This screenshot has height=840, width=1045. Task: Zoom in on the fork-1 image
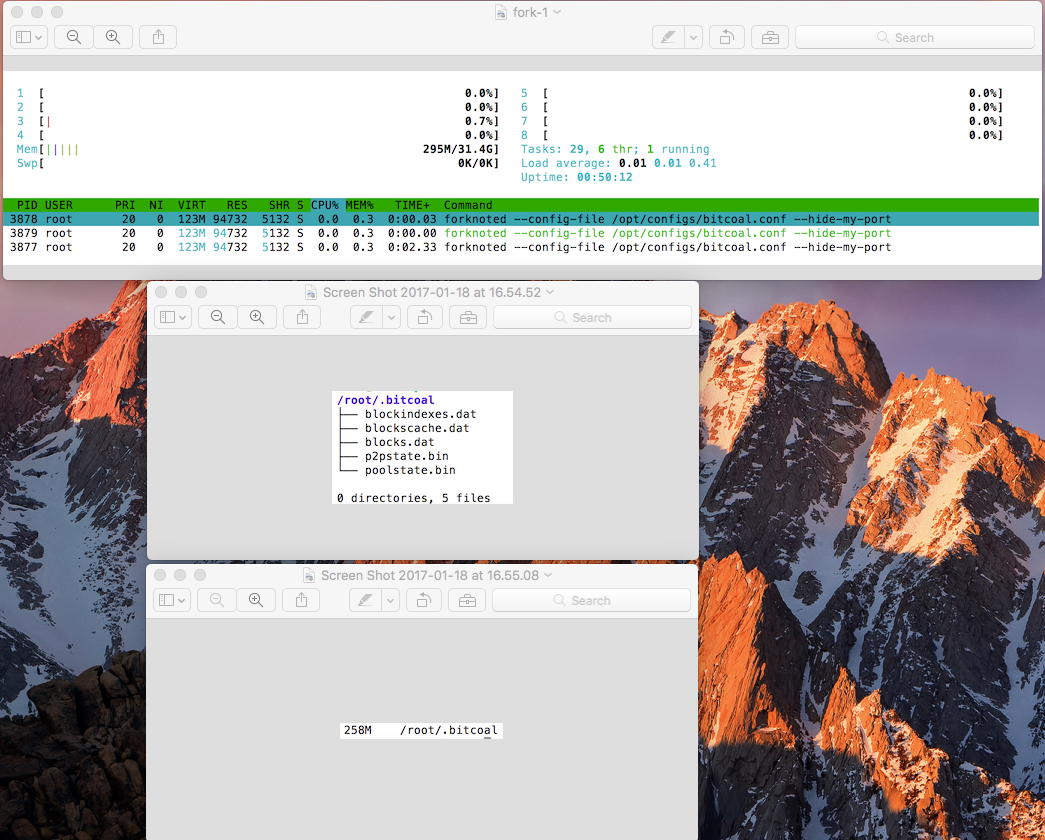pos(113,37)
